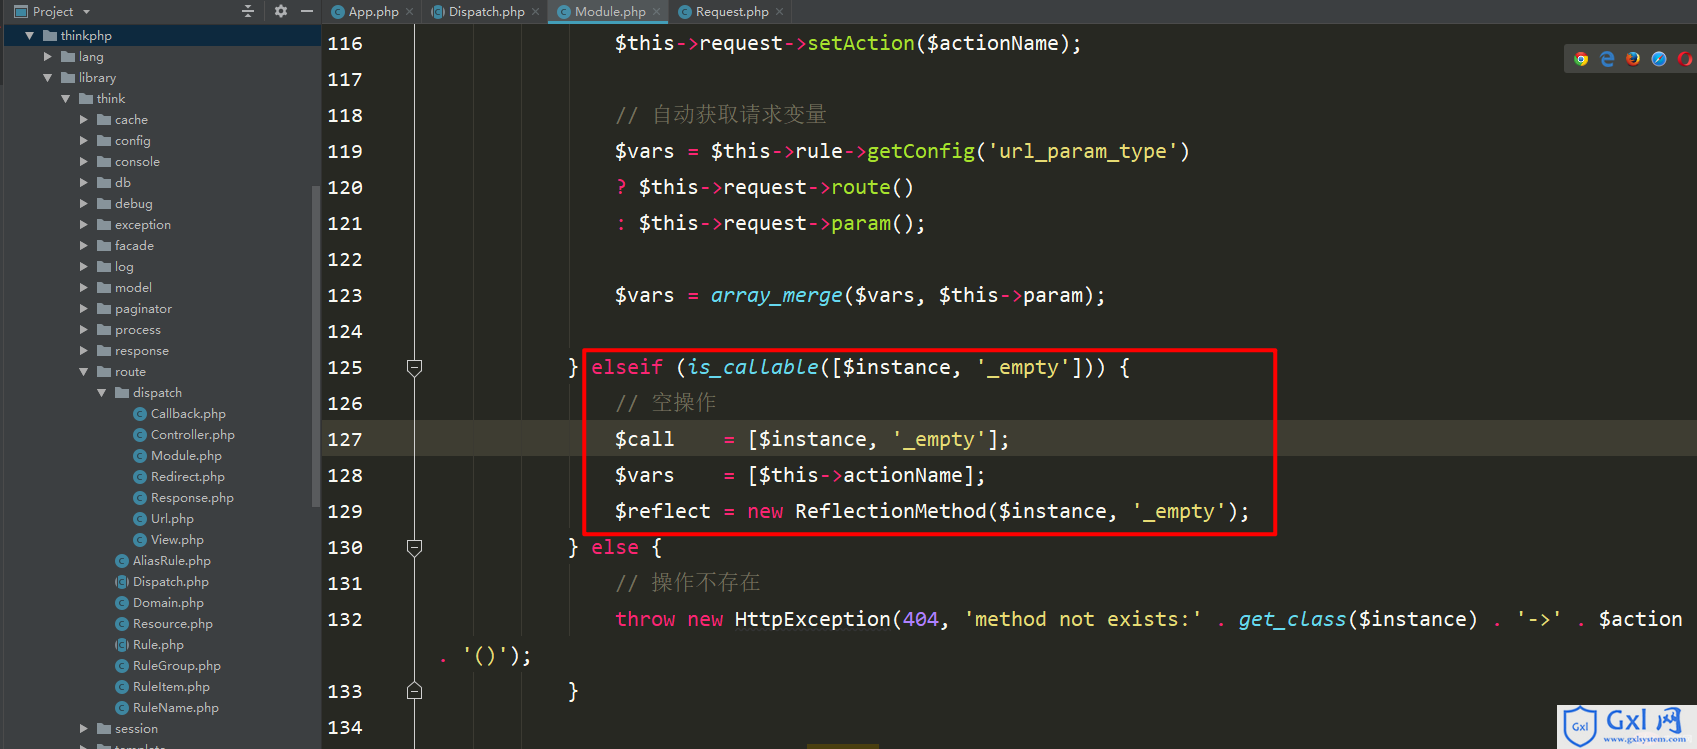Open the Project view dropdown

tap(86, 12)
